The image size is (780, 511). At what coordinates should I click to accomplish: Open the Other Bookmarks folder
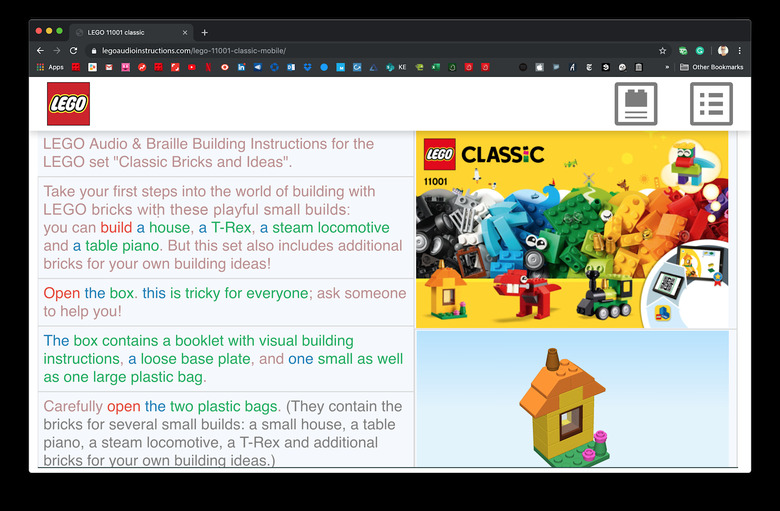click(711, 67)
